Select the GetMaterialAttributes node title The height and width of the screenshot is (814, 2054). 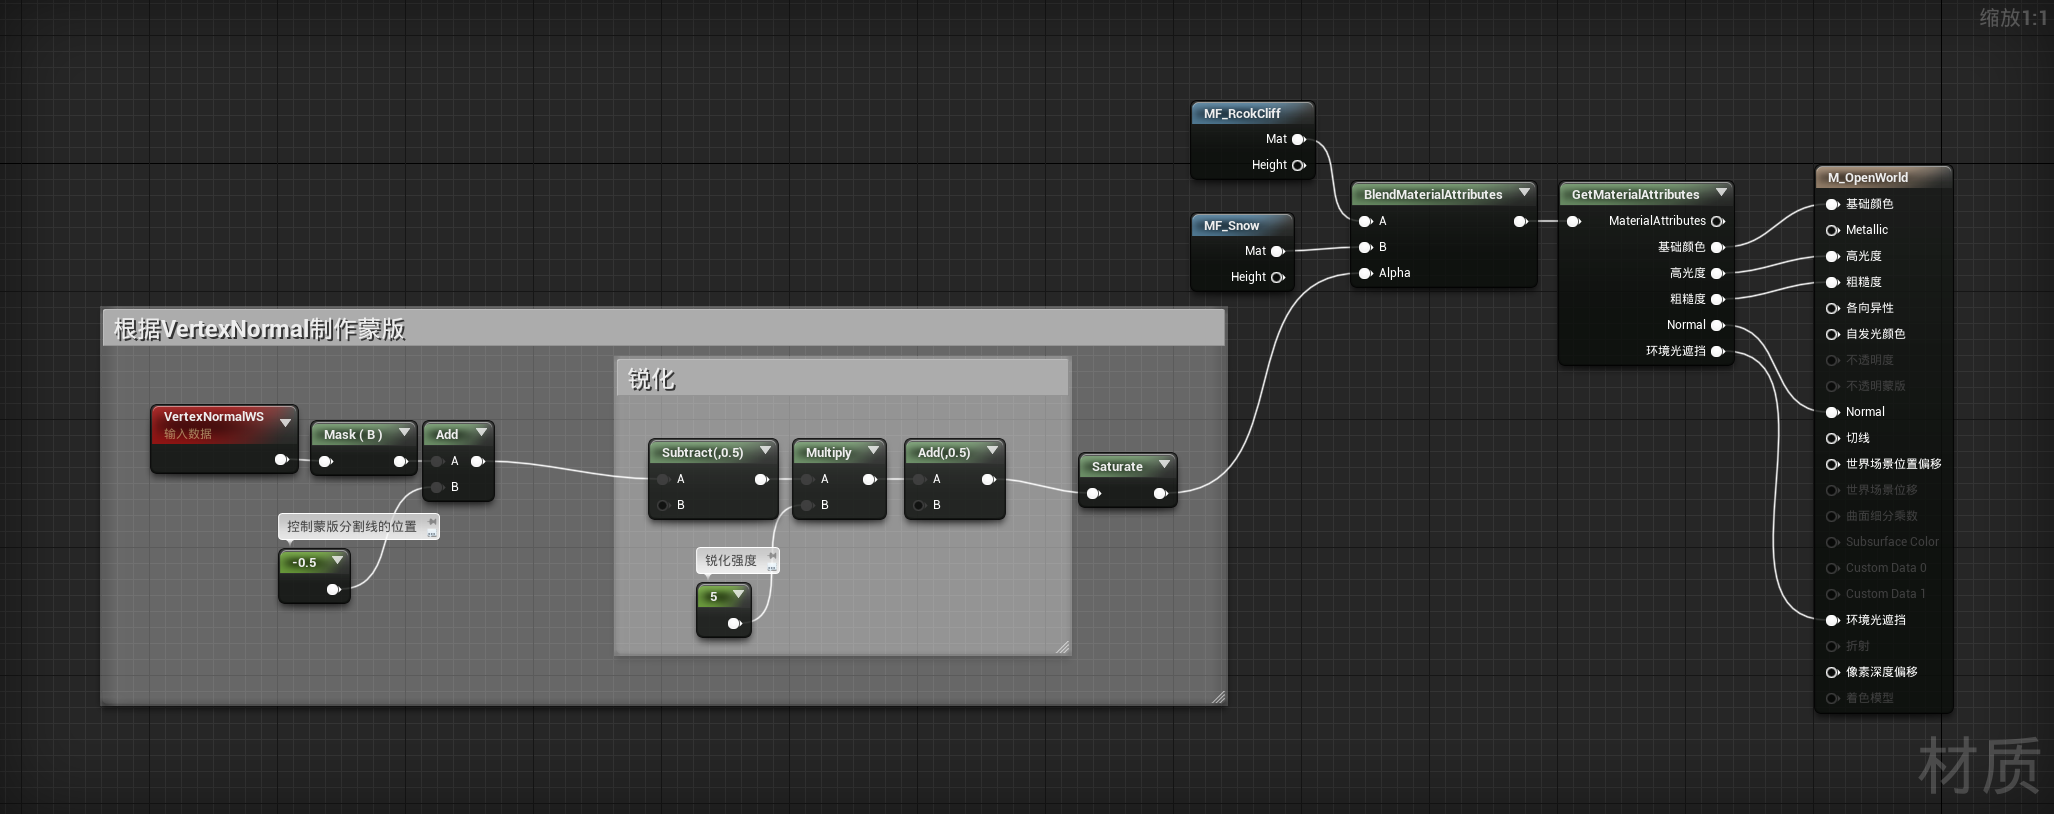[x=1635, y=195]
